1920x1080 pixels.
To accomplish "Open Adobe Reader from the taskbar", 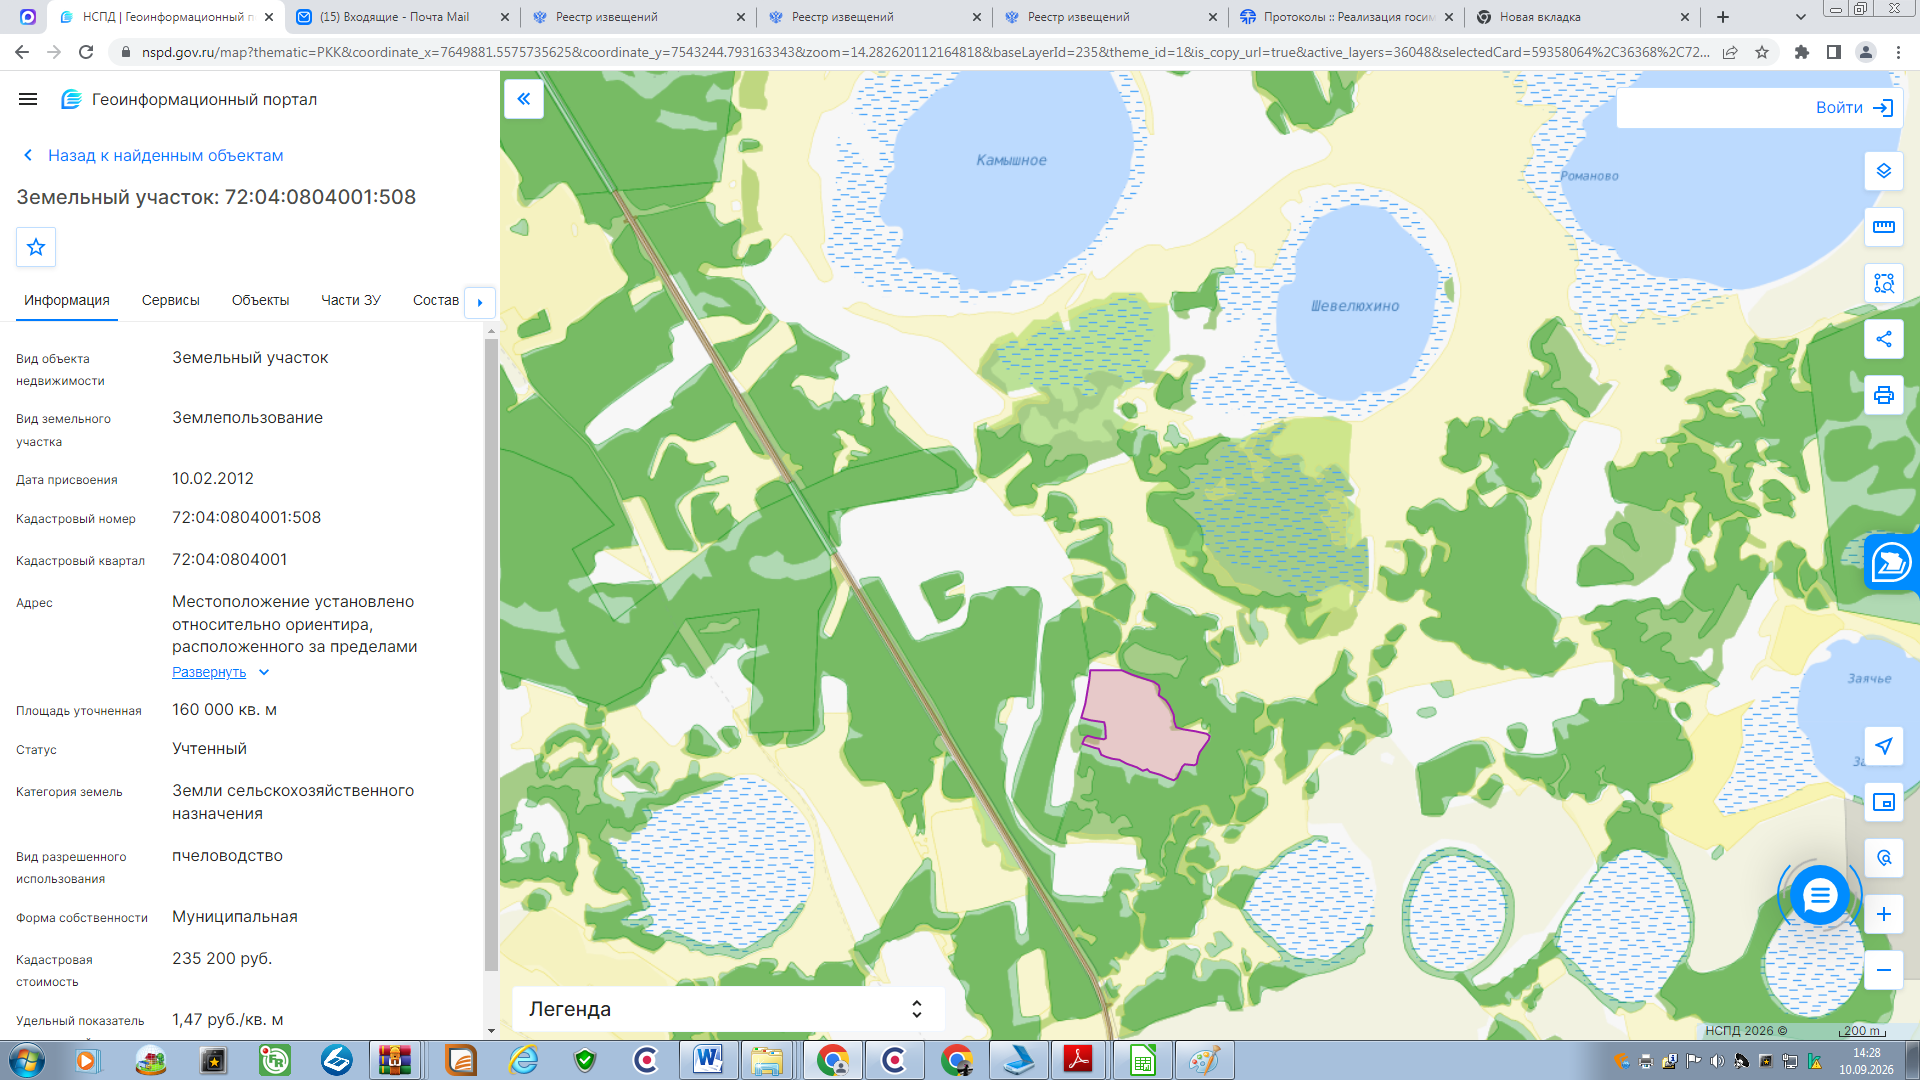I will tap(1079, 1060).
